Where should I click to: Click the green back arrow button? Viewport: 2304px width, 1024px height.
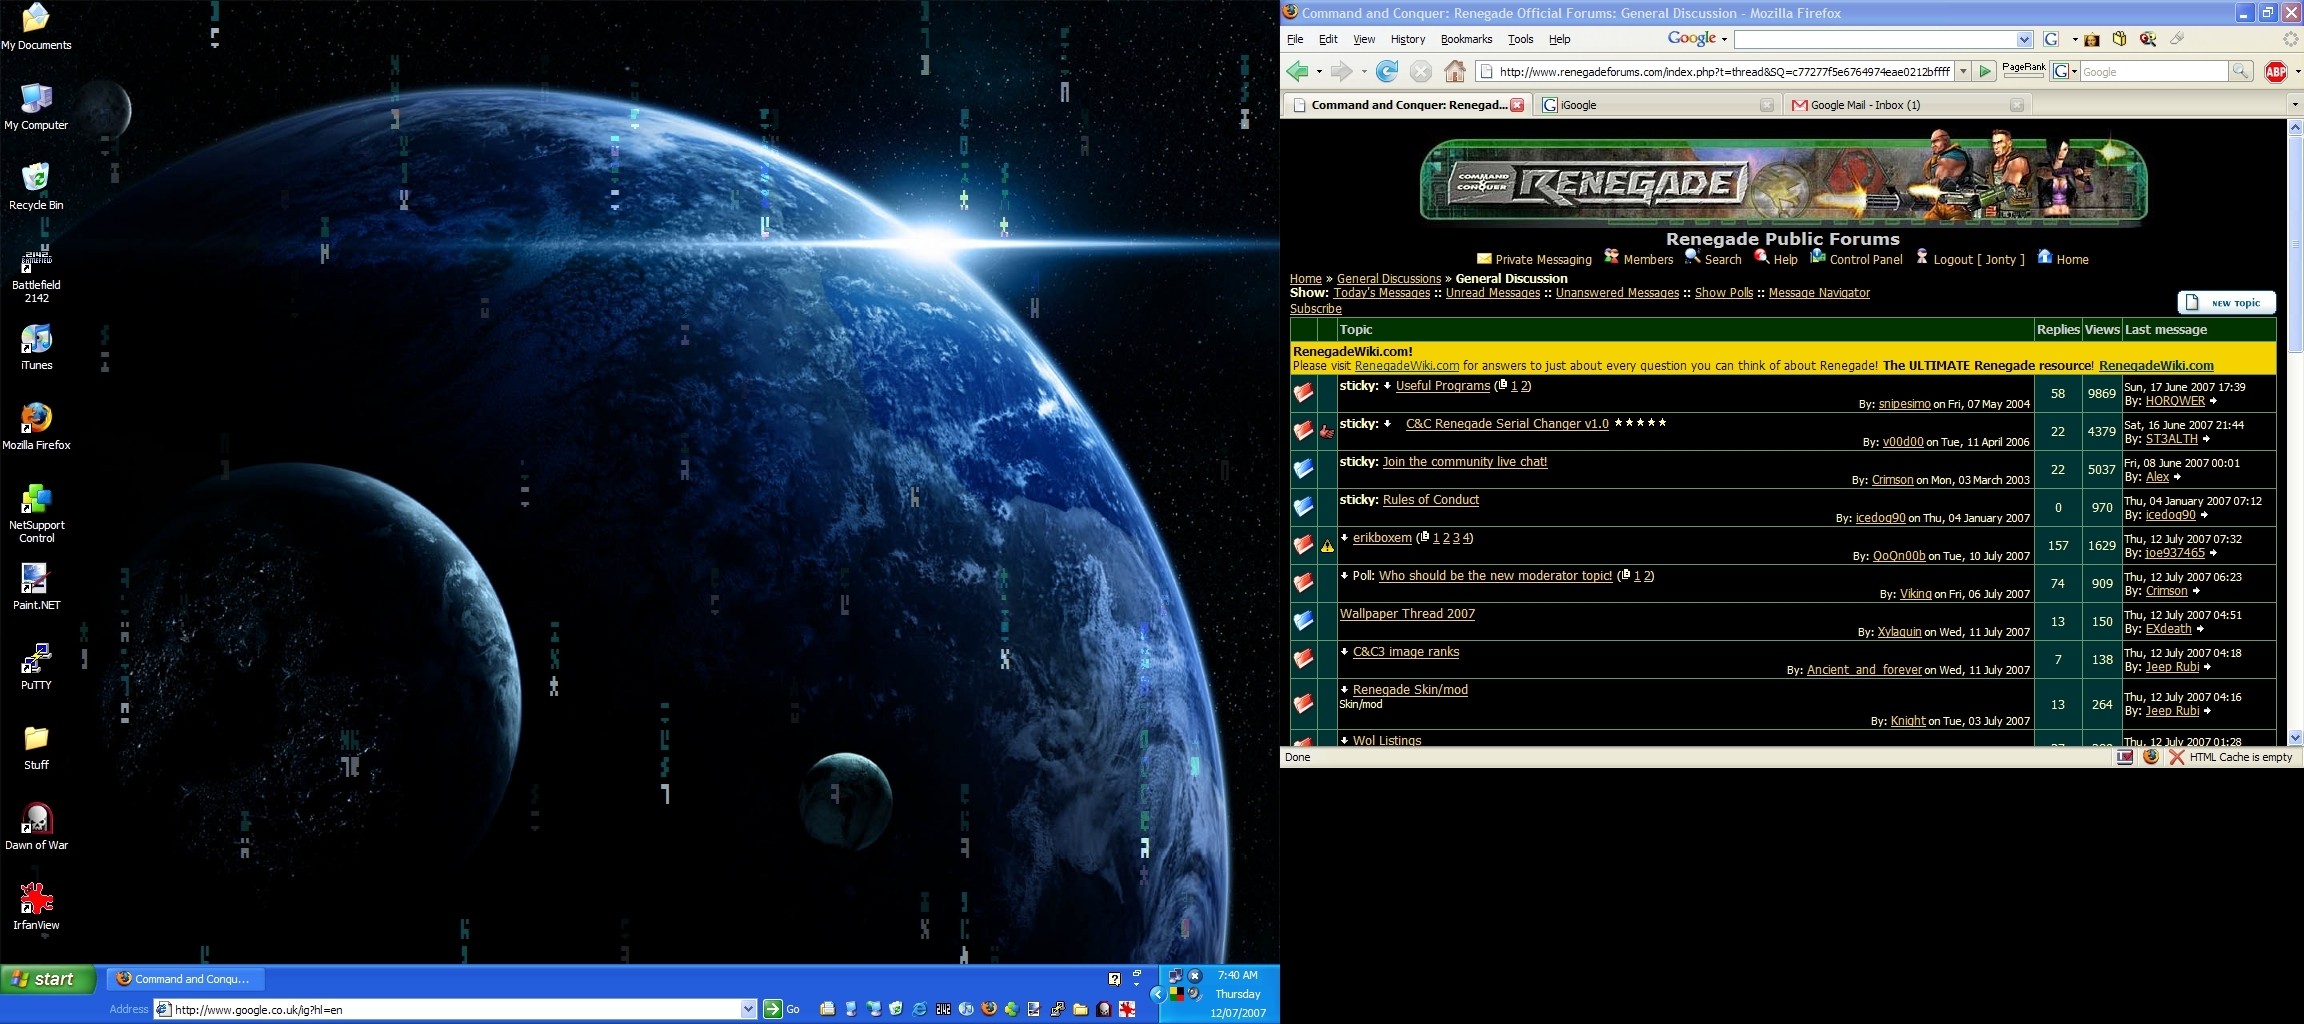tap(1298, 71)
